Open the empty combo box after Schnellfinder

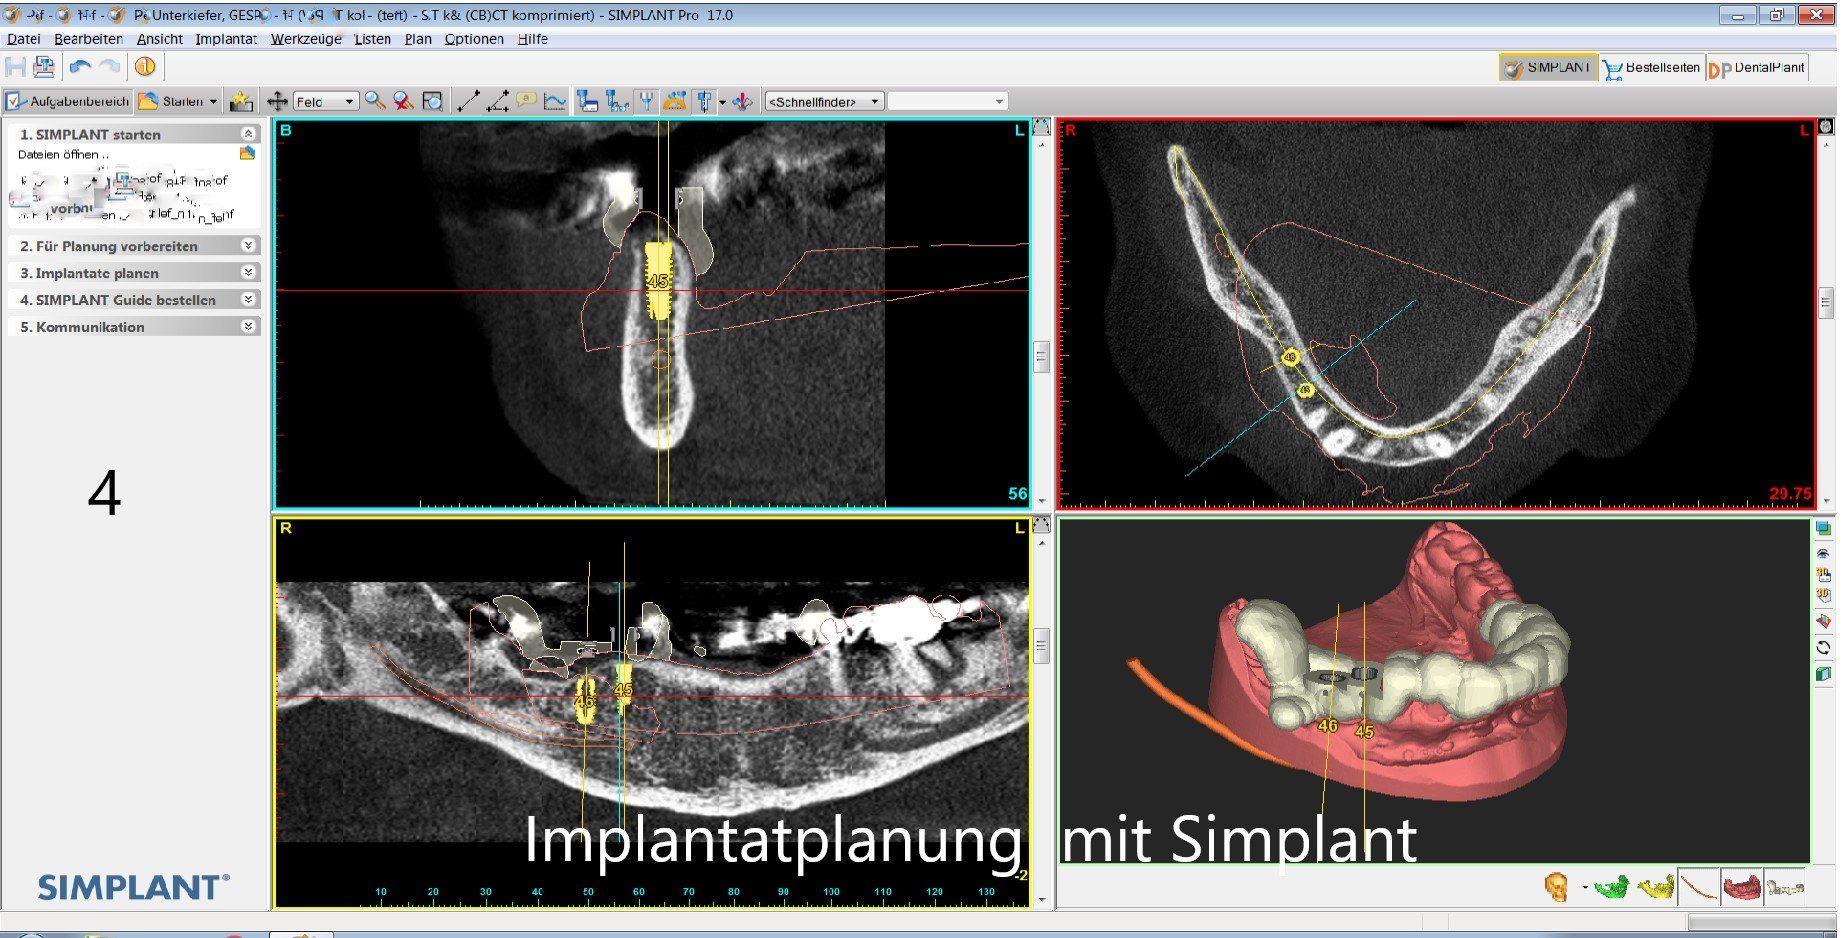[x=947, y=102]
